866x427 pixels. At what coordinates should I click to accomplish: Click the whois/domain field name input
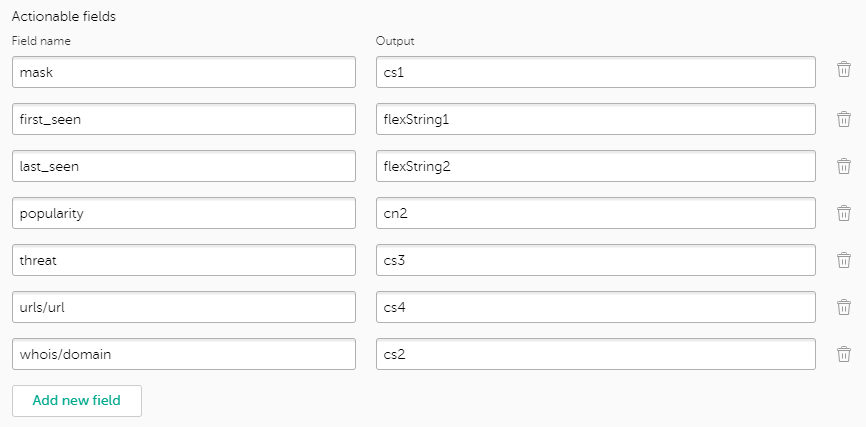184,354
